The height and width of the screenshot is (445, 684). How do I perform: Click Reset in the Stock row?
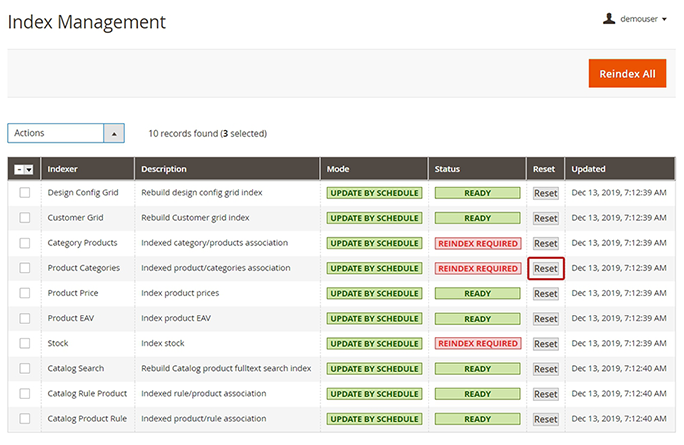click(545, 344)
